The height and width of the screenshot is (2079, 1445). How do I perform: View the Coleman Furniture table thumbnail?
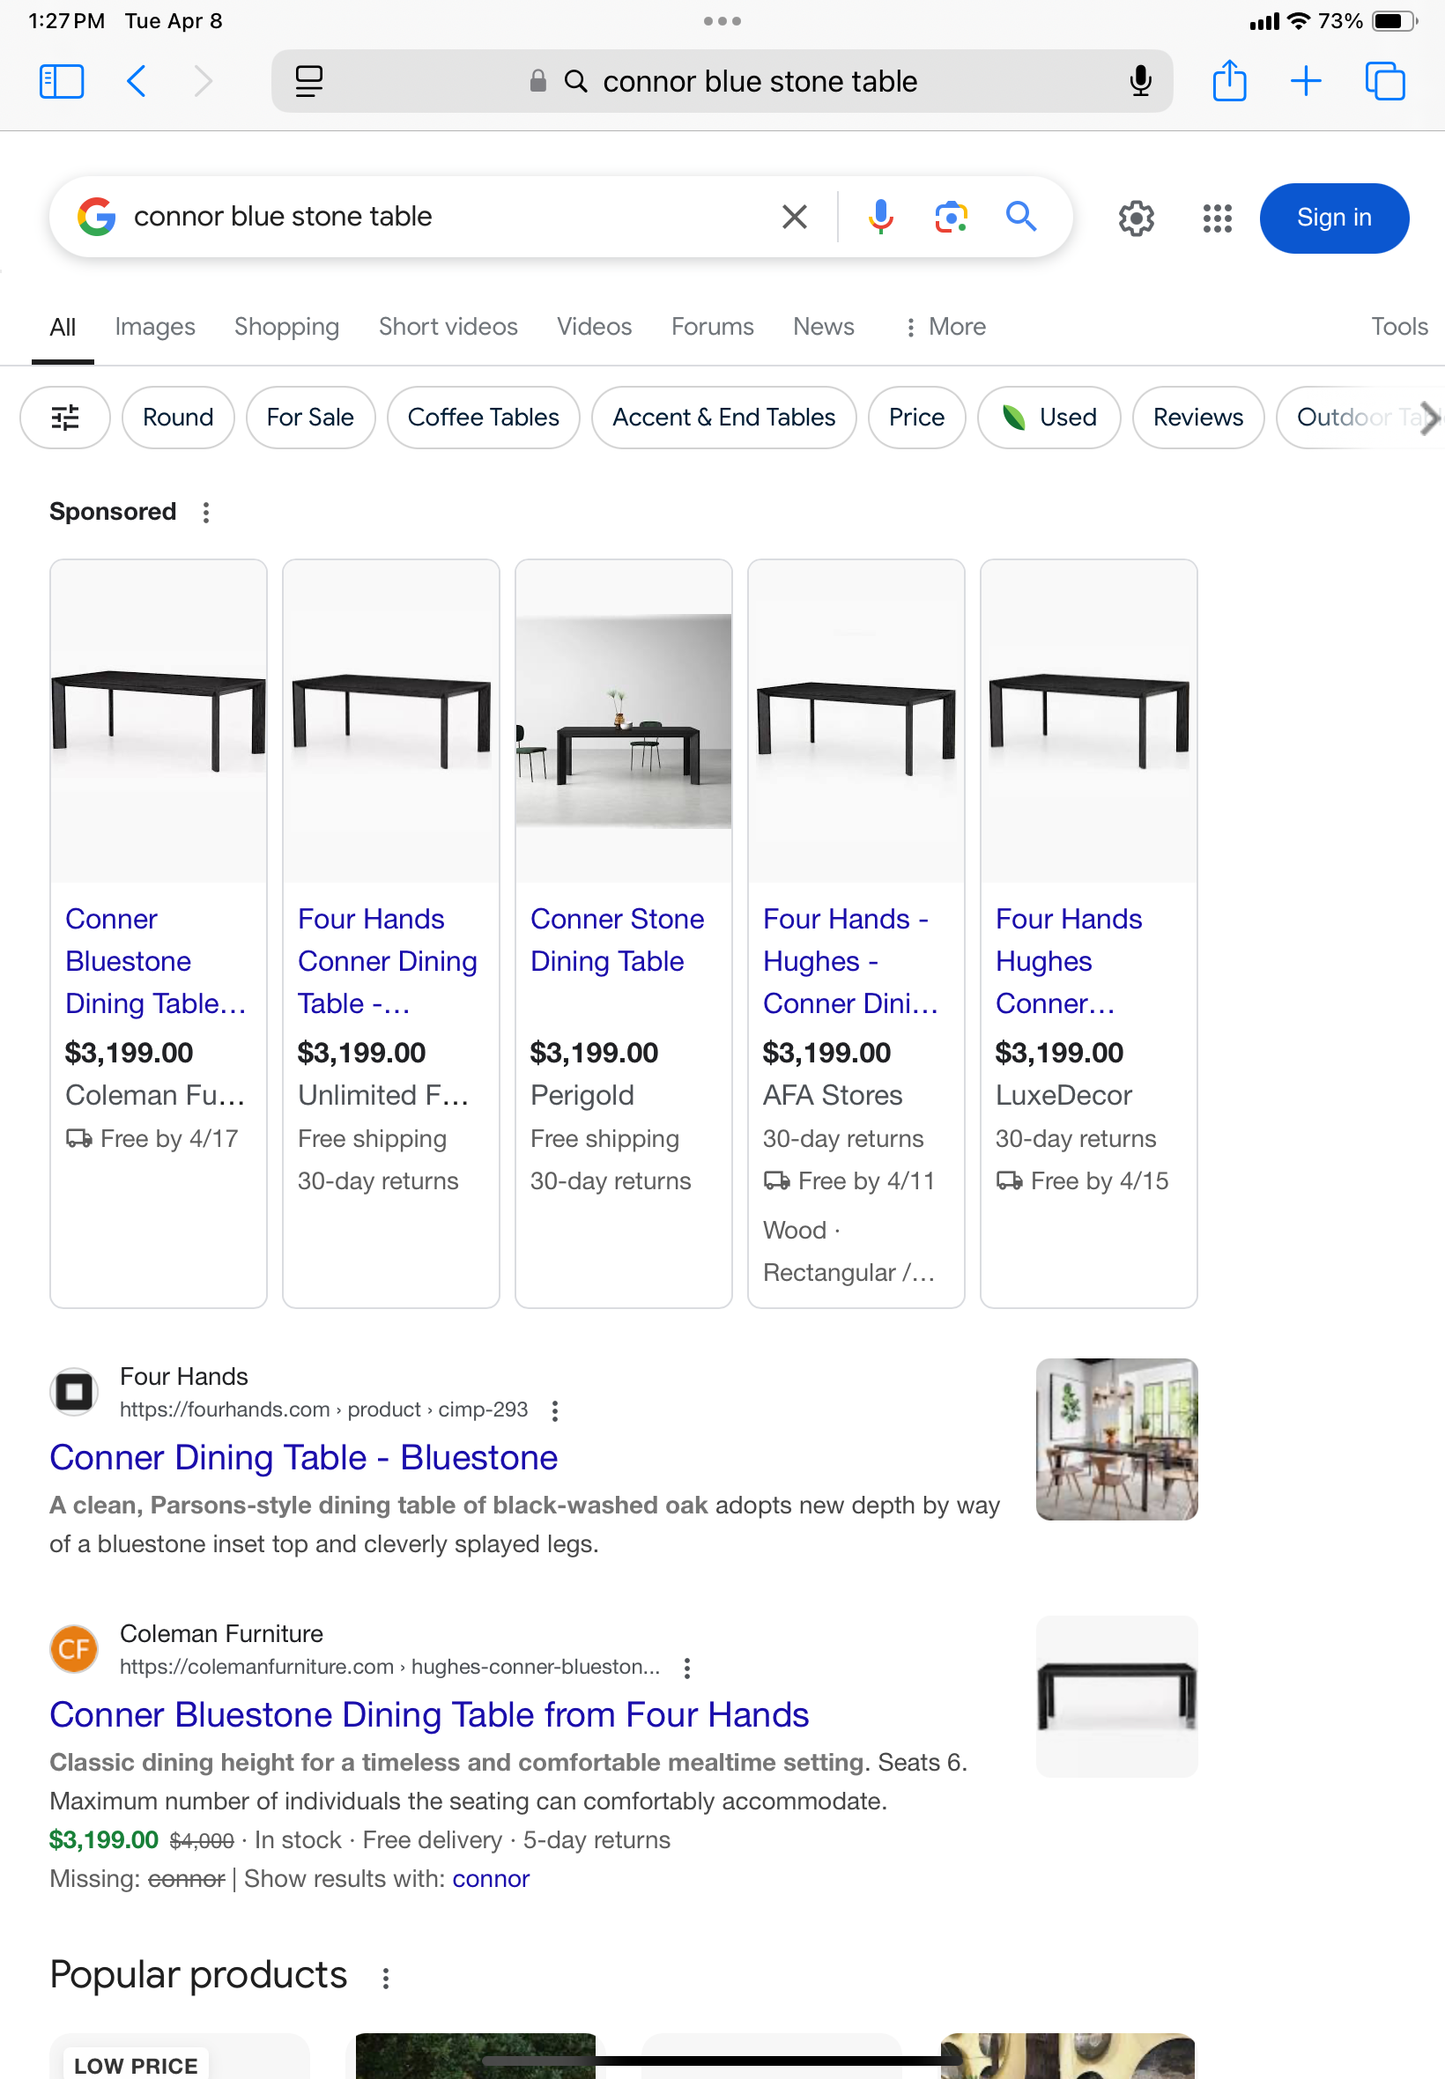pos(1116,1696)
